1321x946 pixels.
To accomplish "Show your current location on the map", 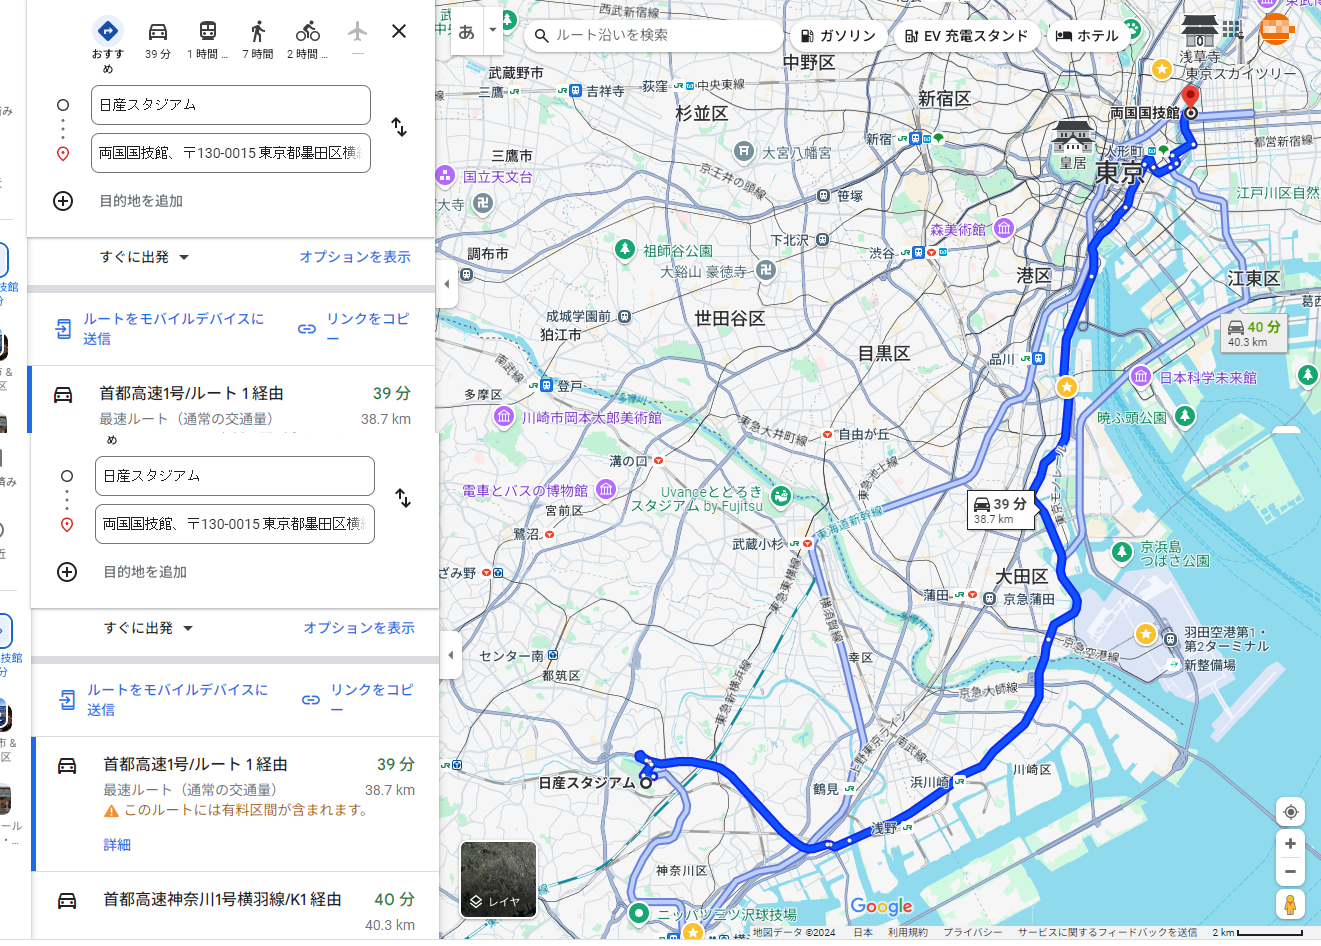I will [1290, 812].
